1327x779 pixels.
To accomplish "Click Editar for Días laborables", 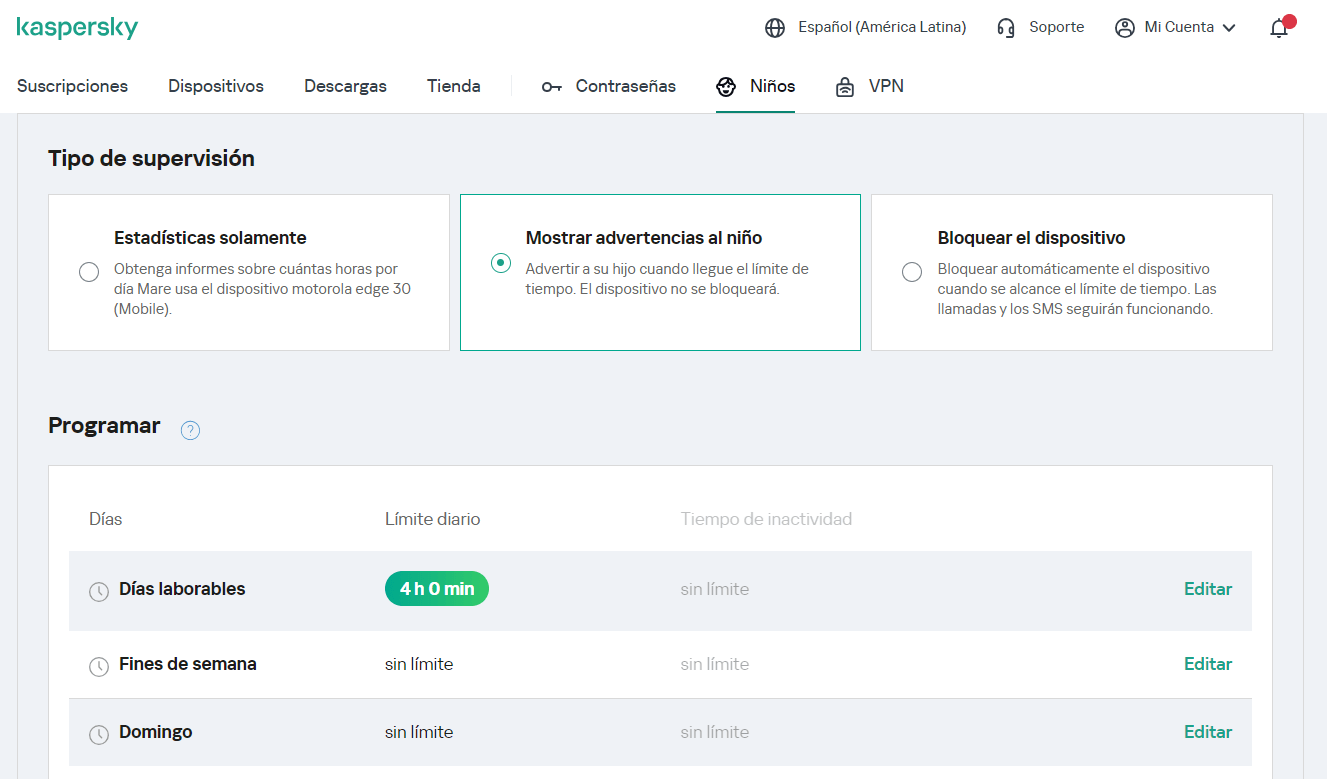I will 1208,589.
